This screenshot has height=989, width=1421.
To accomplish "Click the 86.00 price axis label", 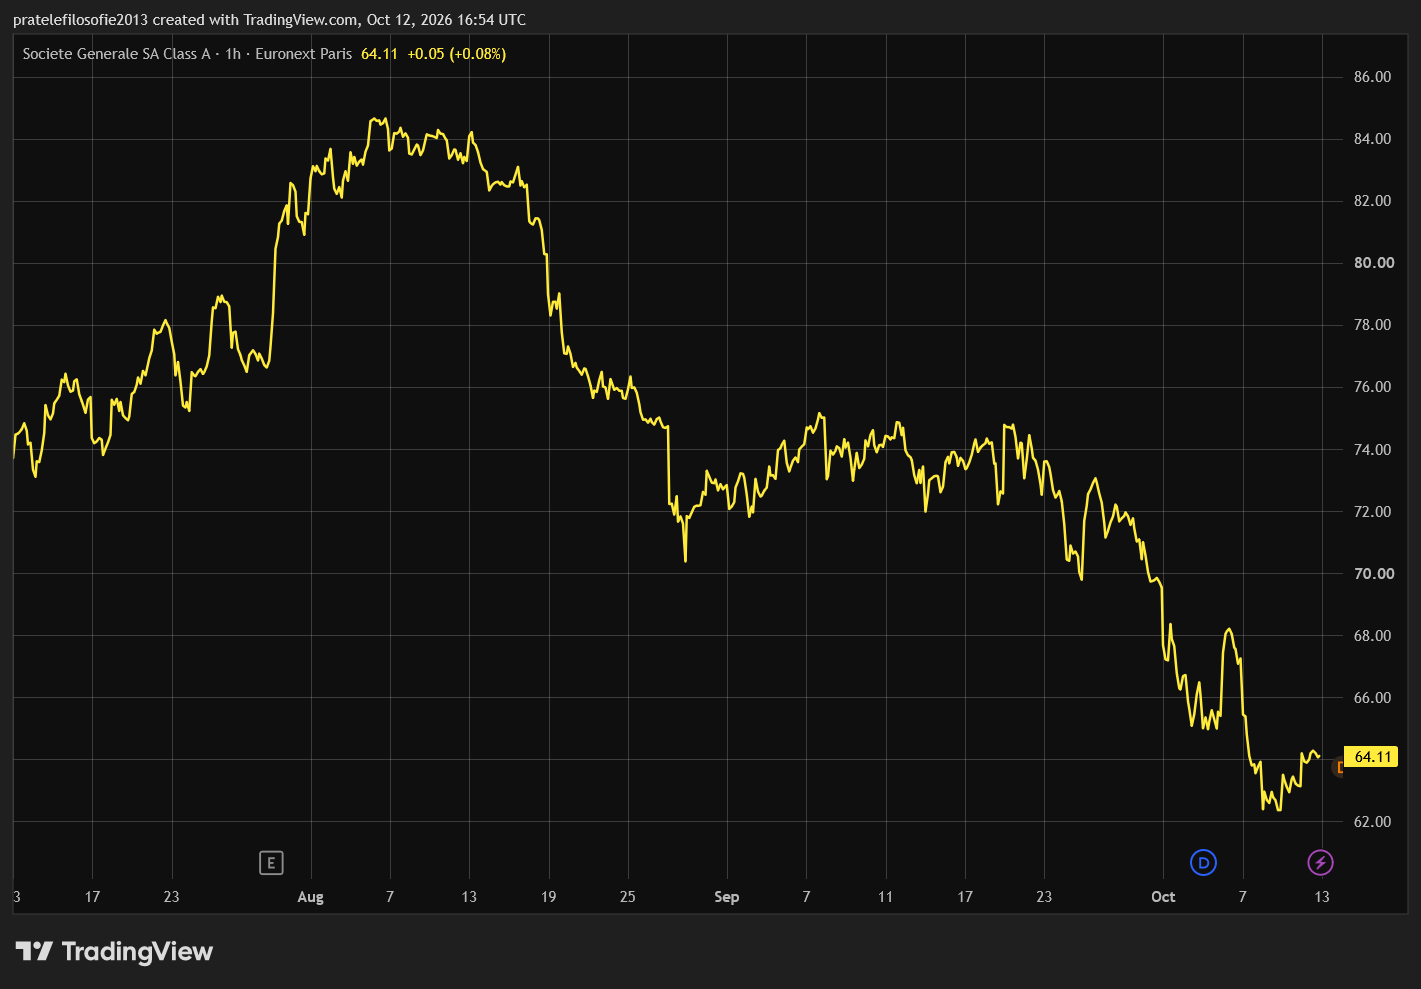I will [x=1372, y=77].
